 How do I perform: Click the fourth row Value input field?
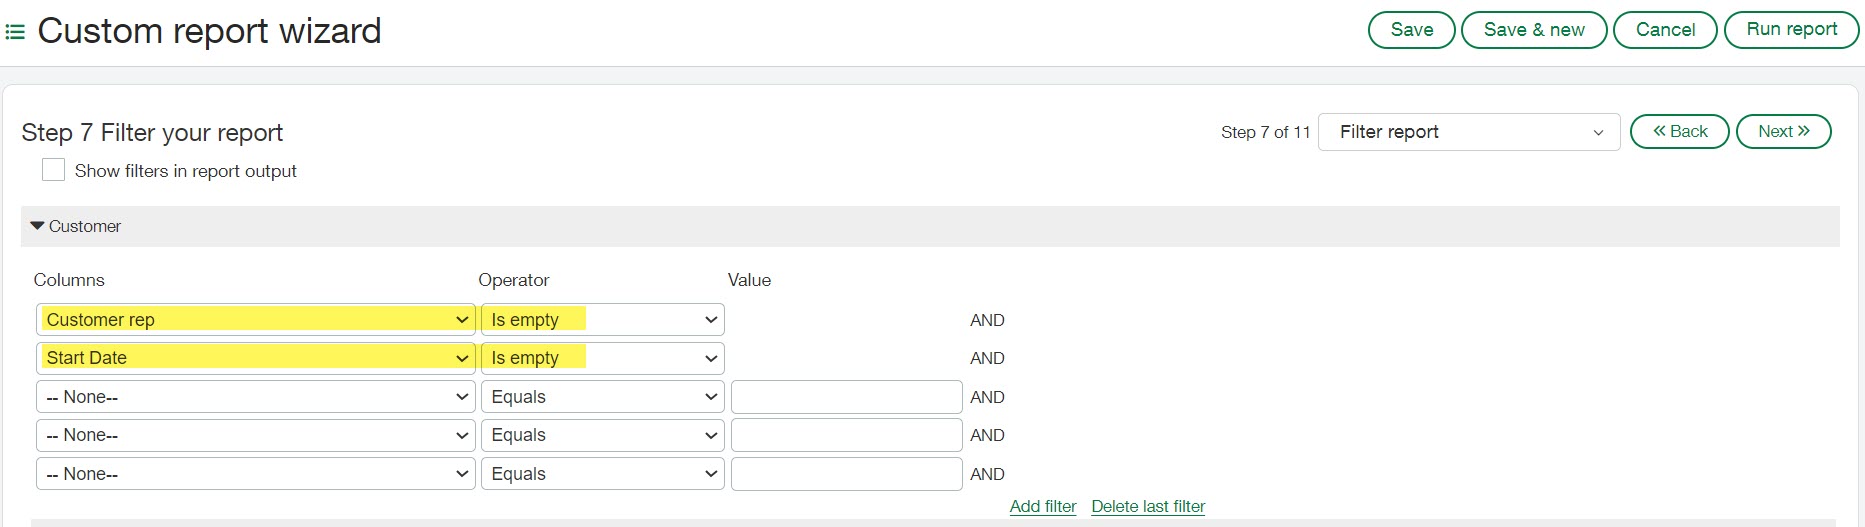[x=846, y=435]
